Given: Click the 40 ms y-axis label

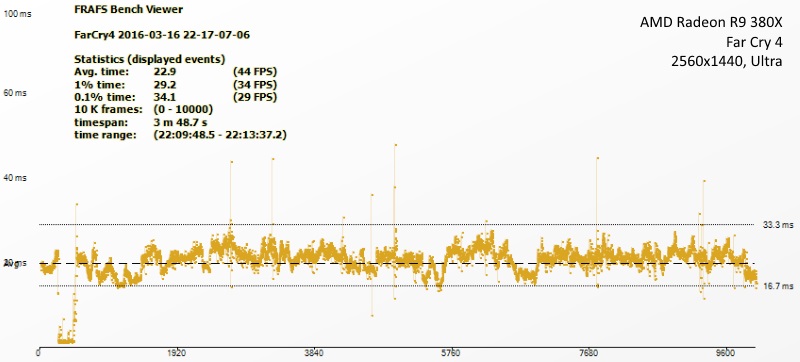Looking at the screenshot, I should (x=16, y=178).
